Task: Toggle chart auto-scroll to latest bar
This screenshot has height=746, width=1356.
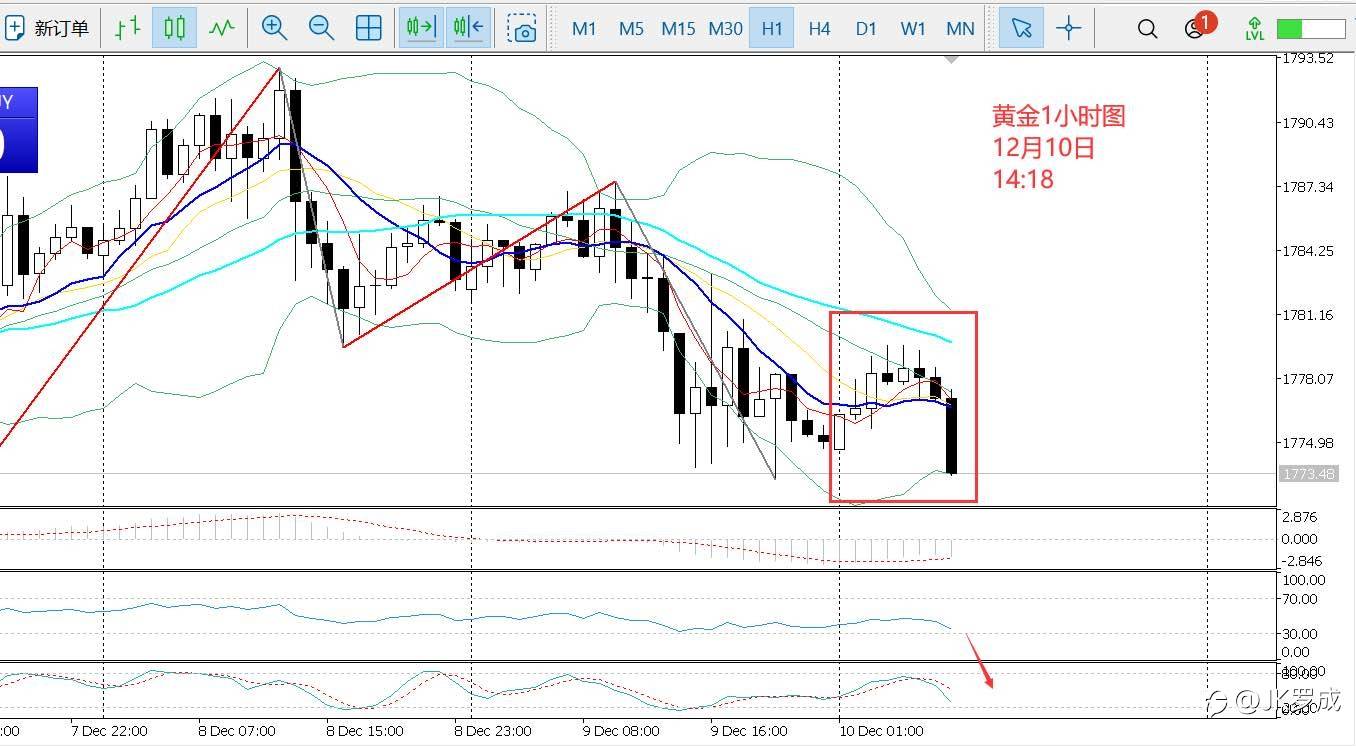Action: pyautogui.click(x=421, y=28)
